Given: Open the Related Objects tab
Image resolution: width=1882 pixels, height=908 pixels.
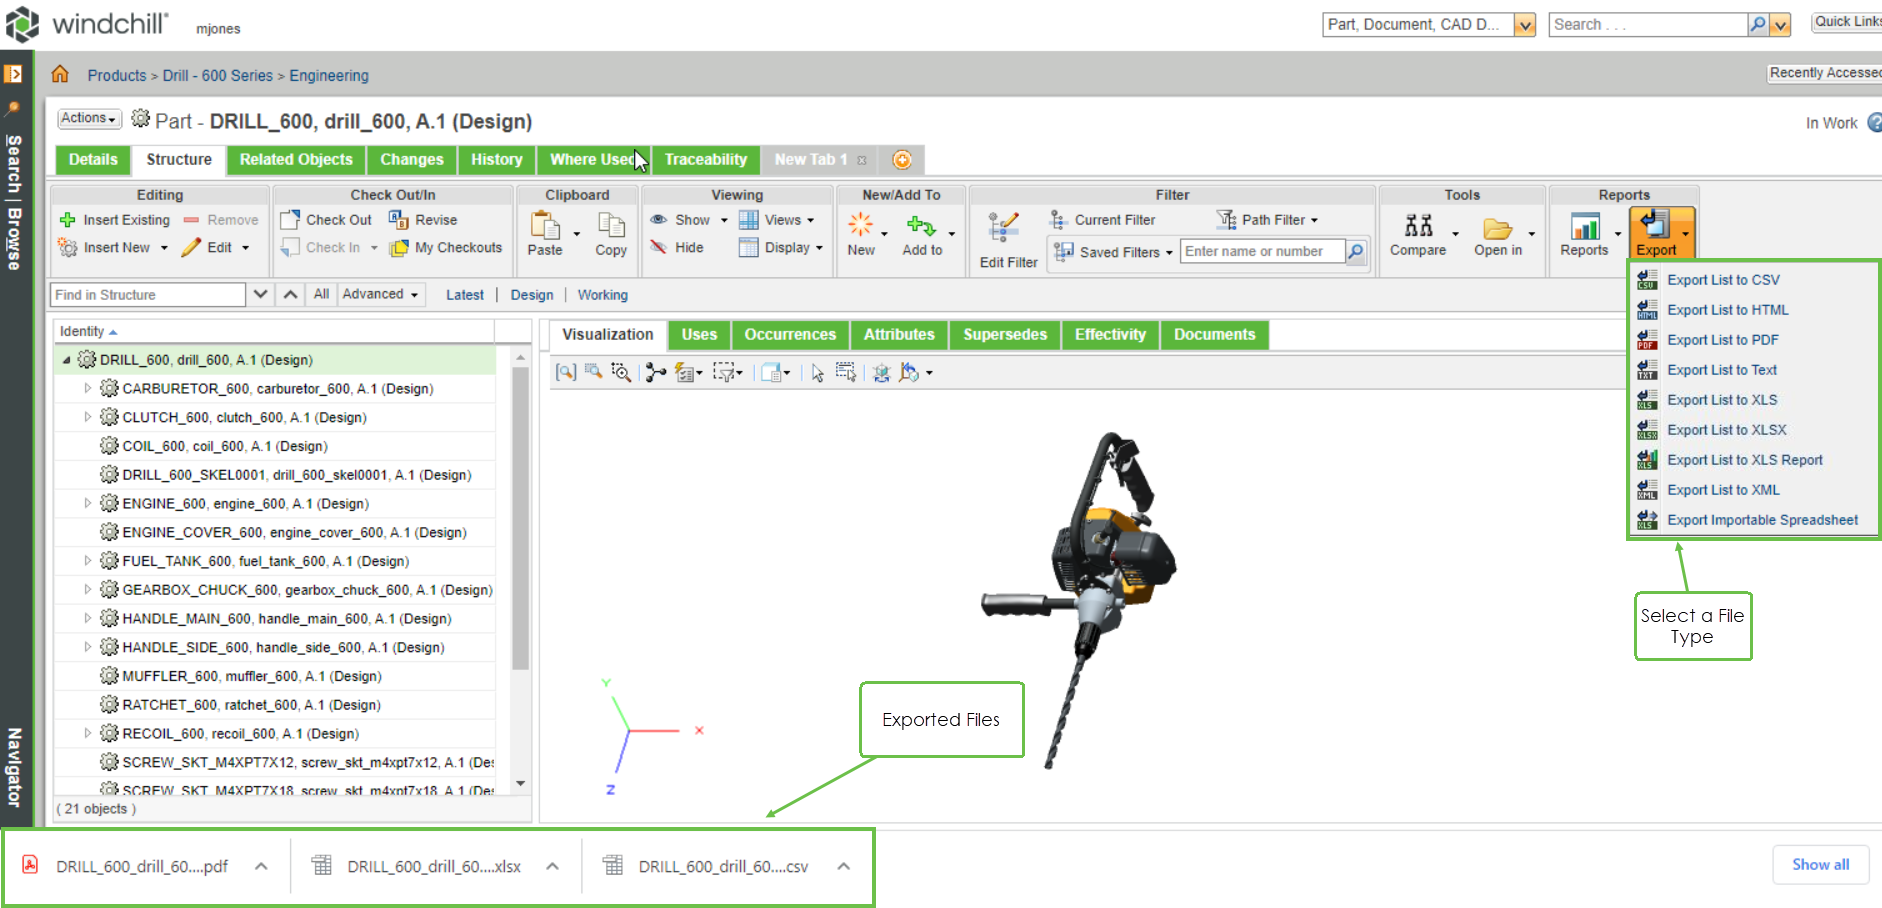Looking at the screenshot, I should (x=296, y=160).
